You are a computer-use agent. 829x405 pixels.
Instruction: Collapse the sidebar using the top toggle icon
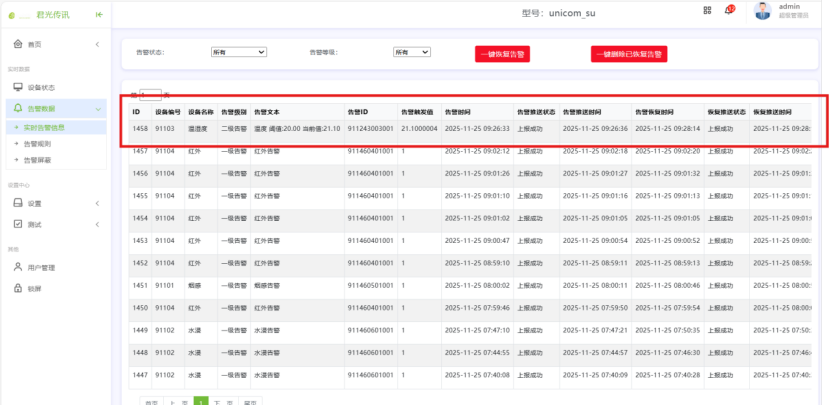98,14
